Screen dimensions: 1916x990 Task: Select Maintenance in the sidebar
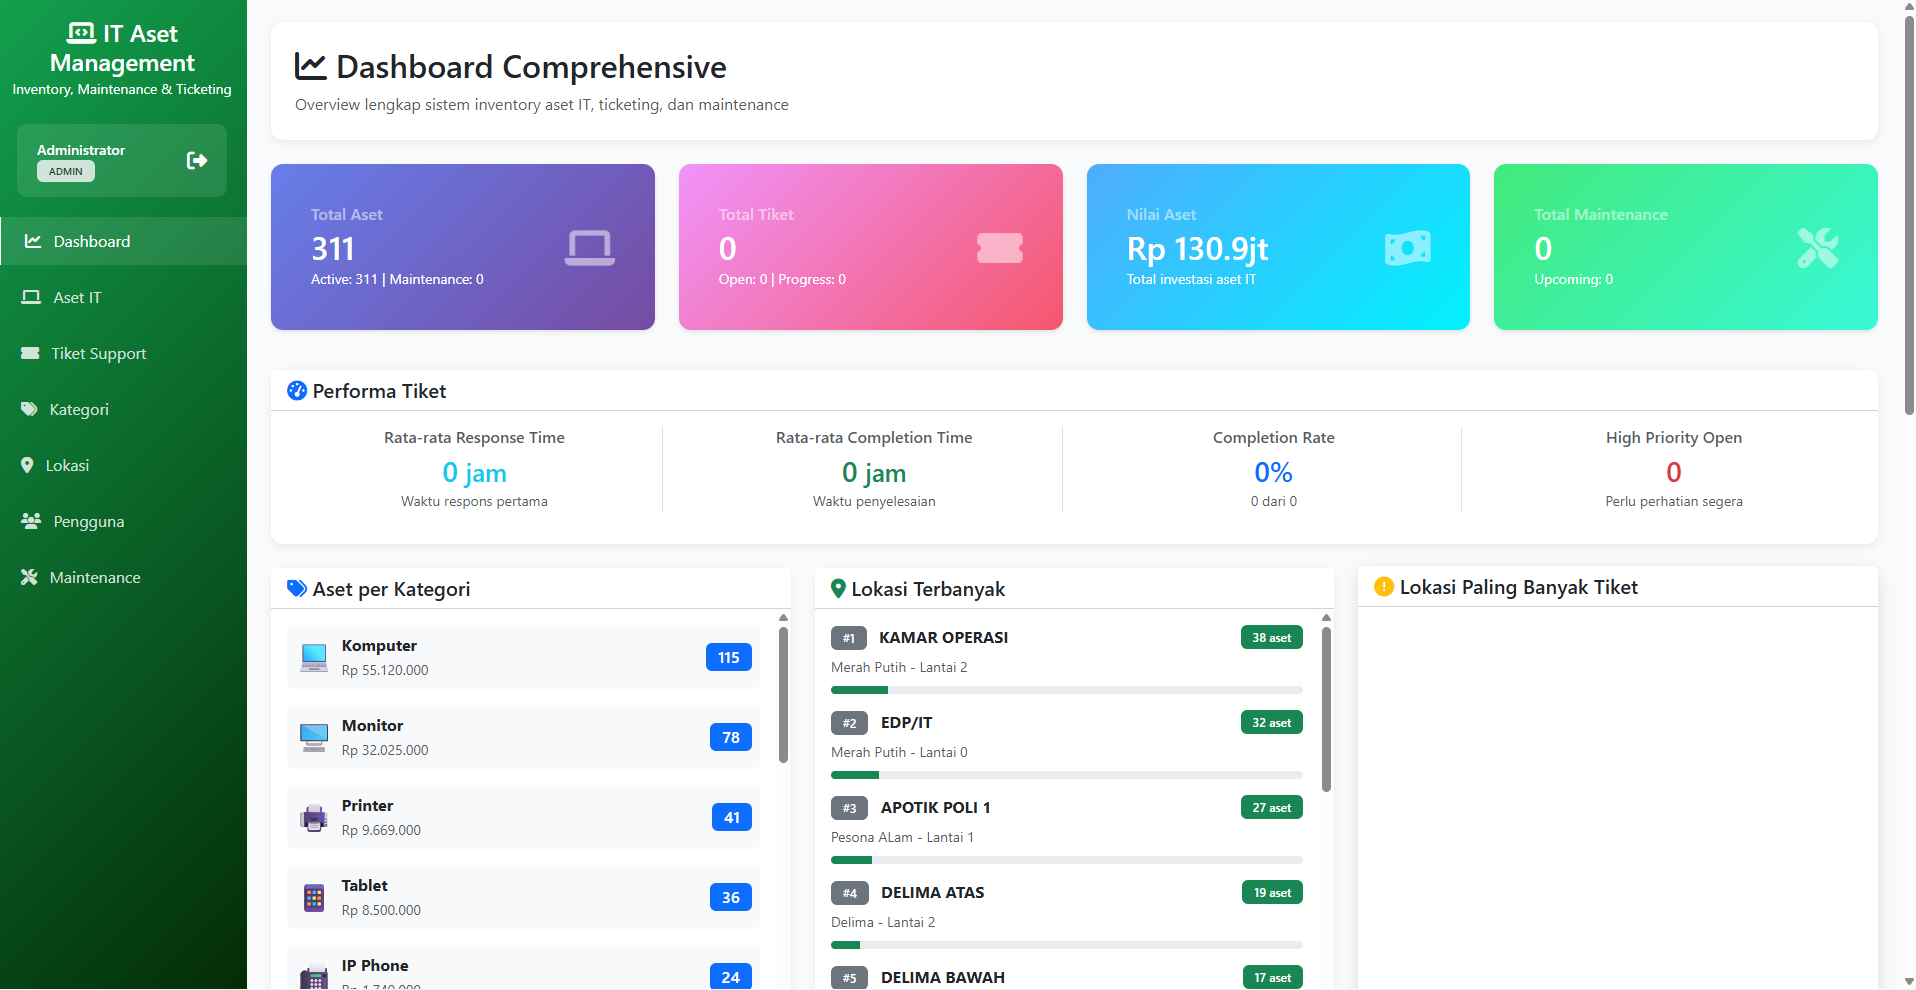(x=95, y=578)
